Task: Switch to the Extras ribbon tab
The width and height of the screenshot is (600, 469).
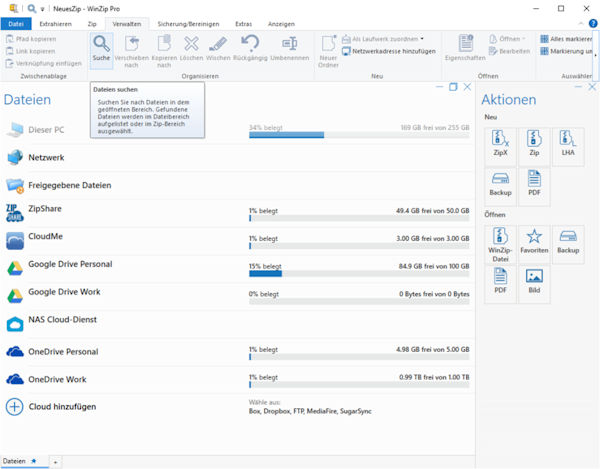Action: [243, 24]
